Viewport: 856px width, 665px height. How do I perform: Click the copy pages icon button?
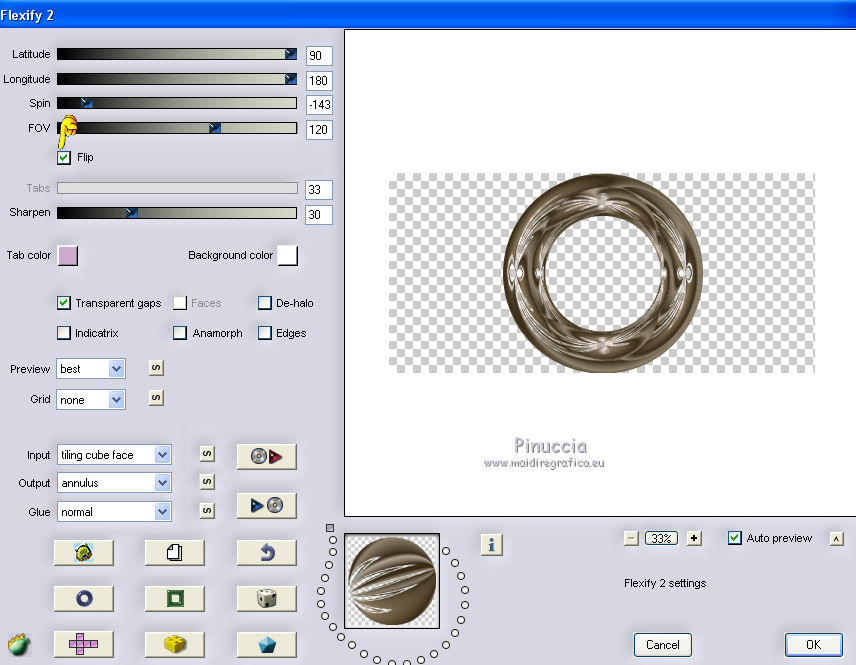tap(175, 553)
